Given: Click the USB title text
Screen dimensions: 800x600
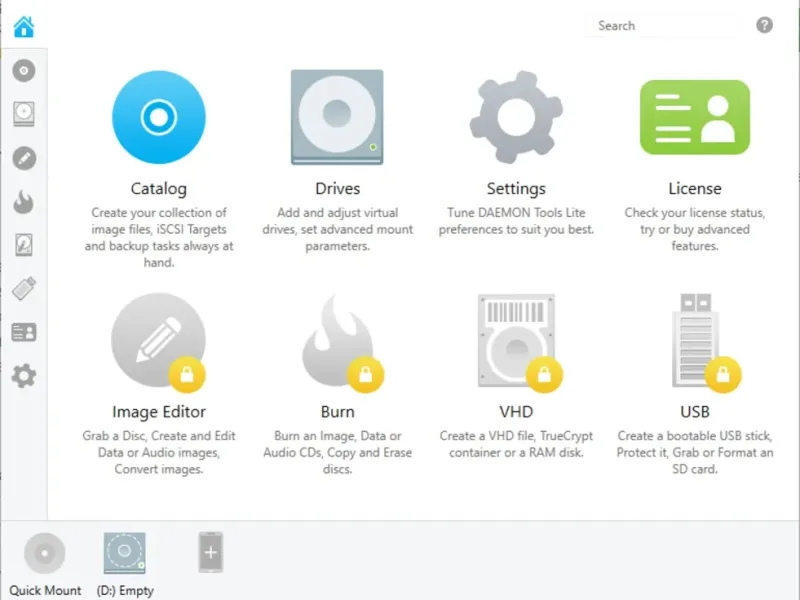Looking at the screenshot, I should 695,411.
